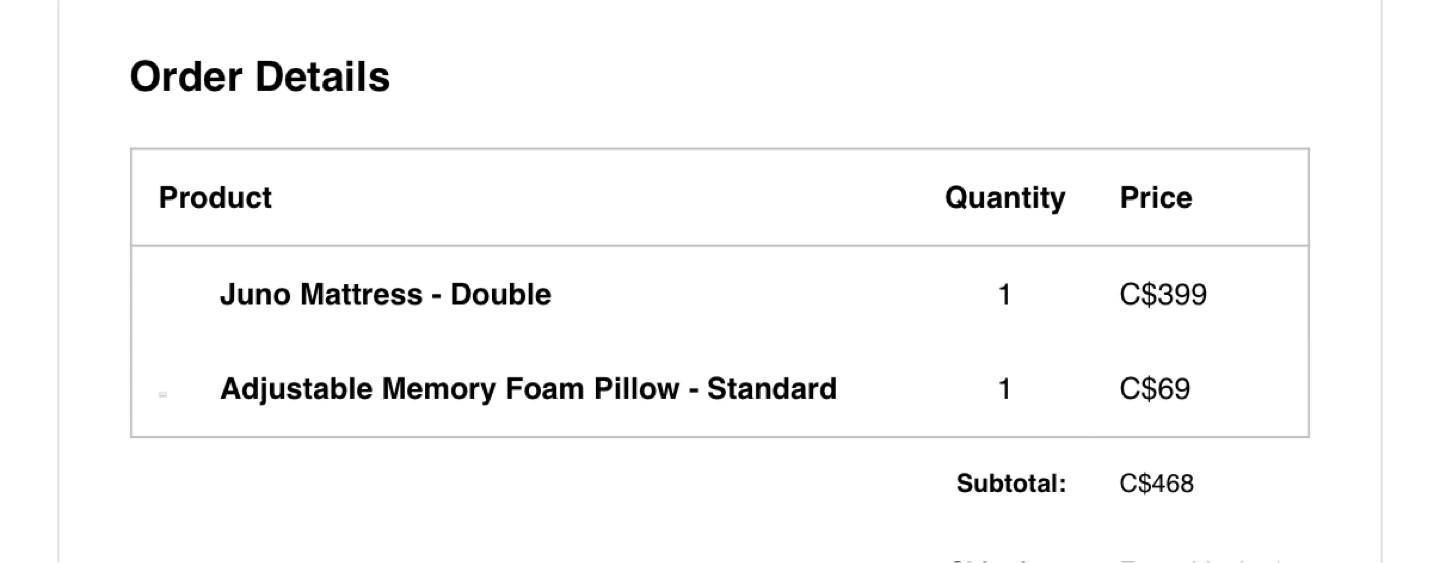Click the partially visible label below Subtotal
Screen dimensions: 1440x563
tap(1012, 559)
